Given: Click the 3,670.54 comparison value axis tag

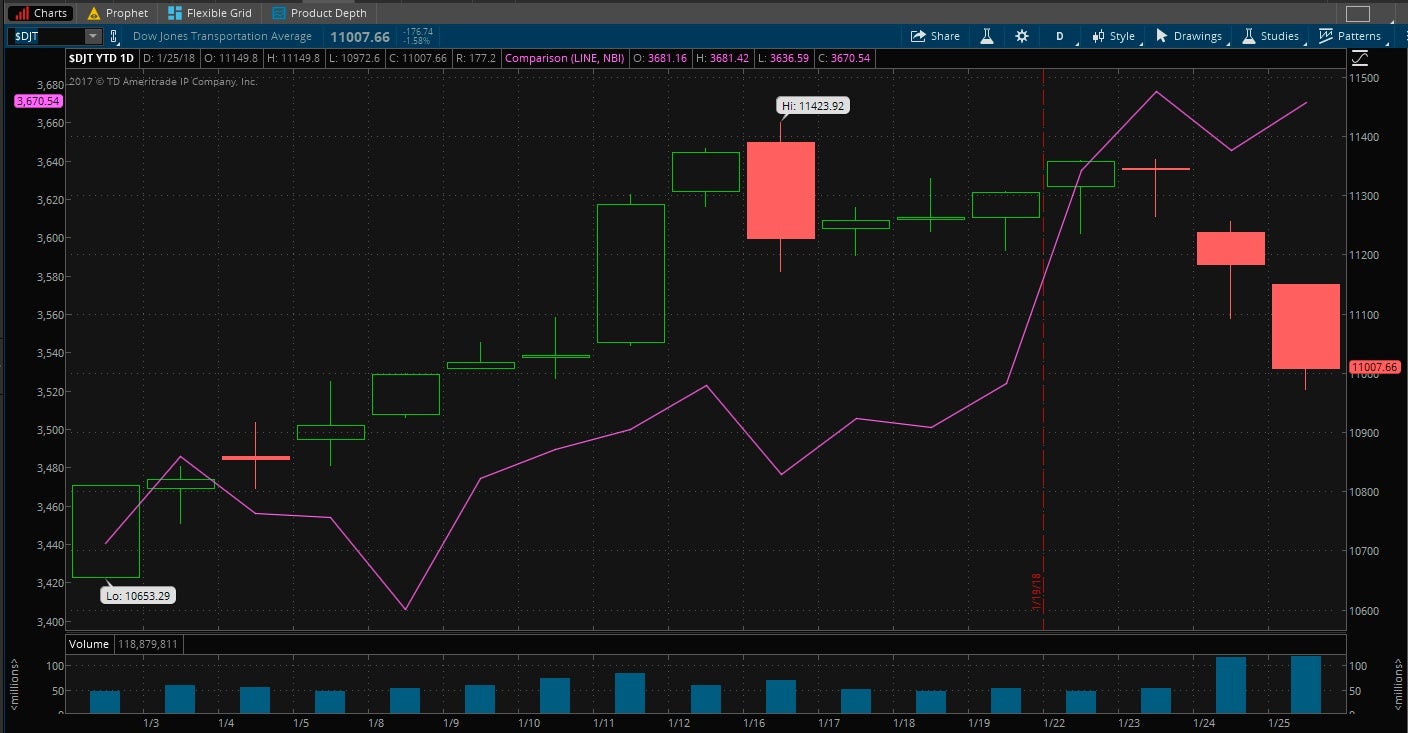Looking at the screenshot, I should coord(38,101).
